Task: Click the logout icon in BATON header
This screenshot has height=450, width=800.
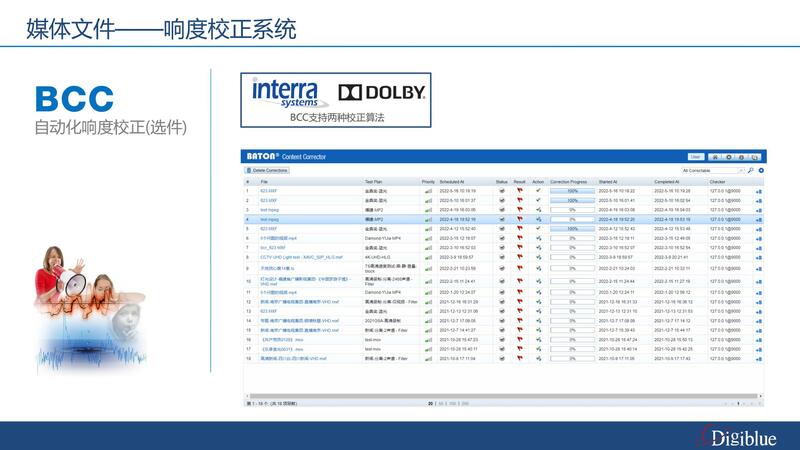Action: pos(756,157)
